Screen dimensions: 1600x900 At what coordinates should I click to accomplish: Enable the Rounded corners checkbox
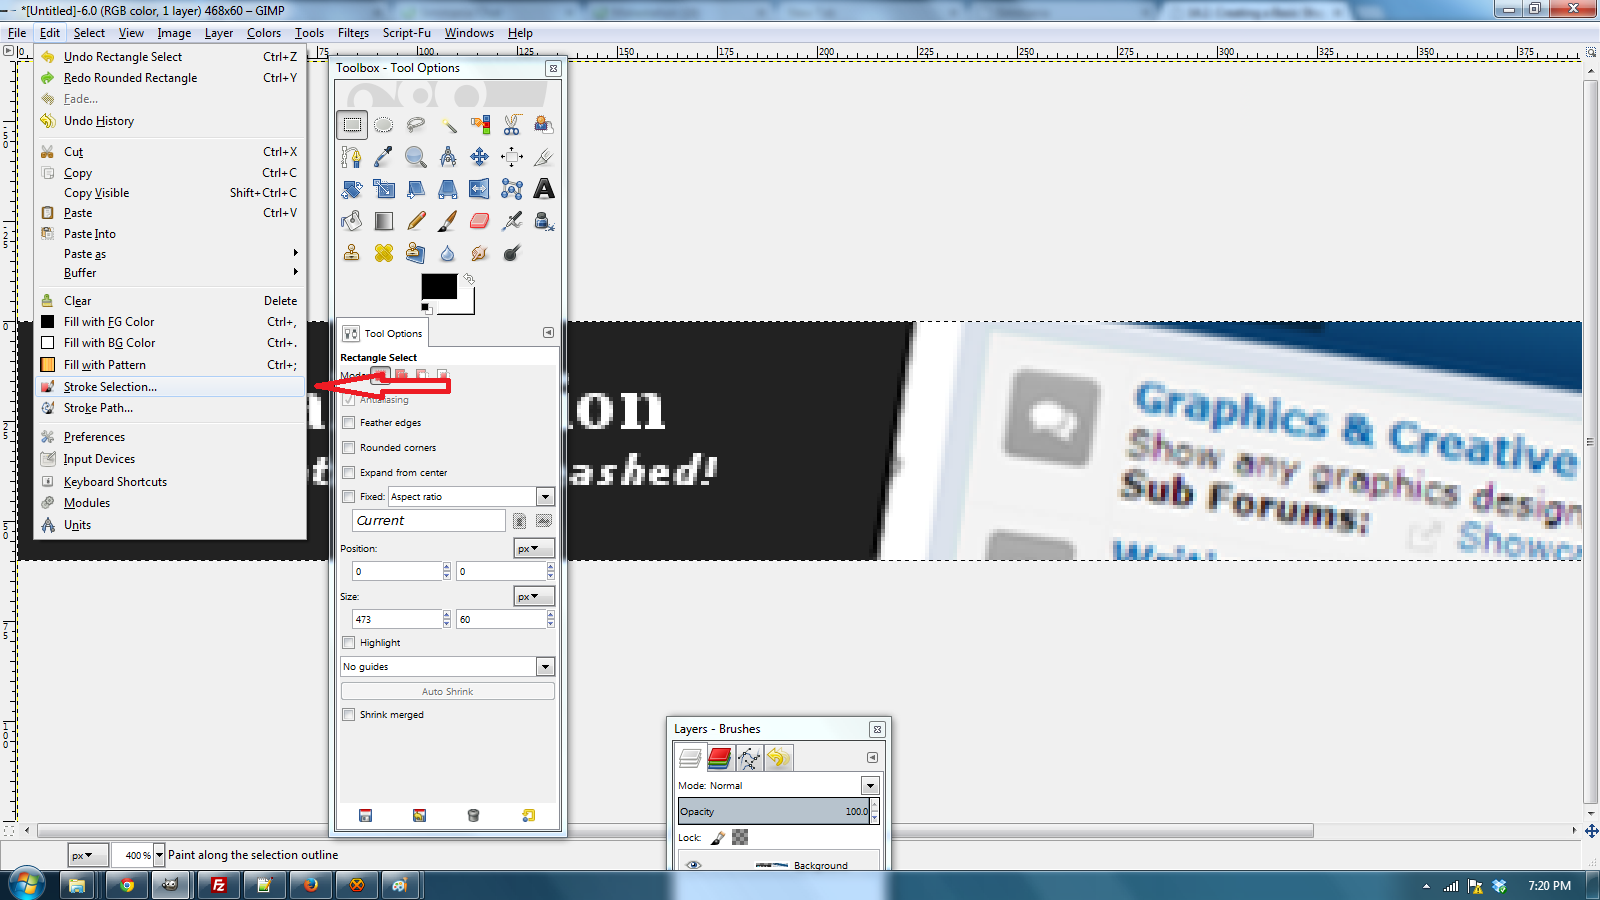click(349, 448)
